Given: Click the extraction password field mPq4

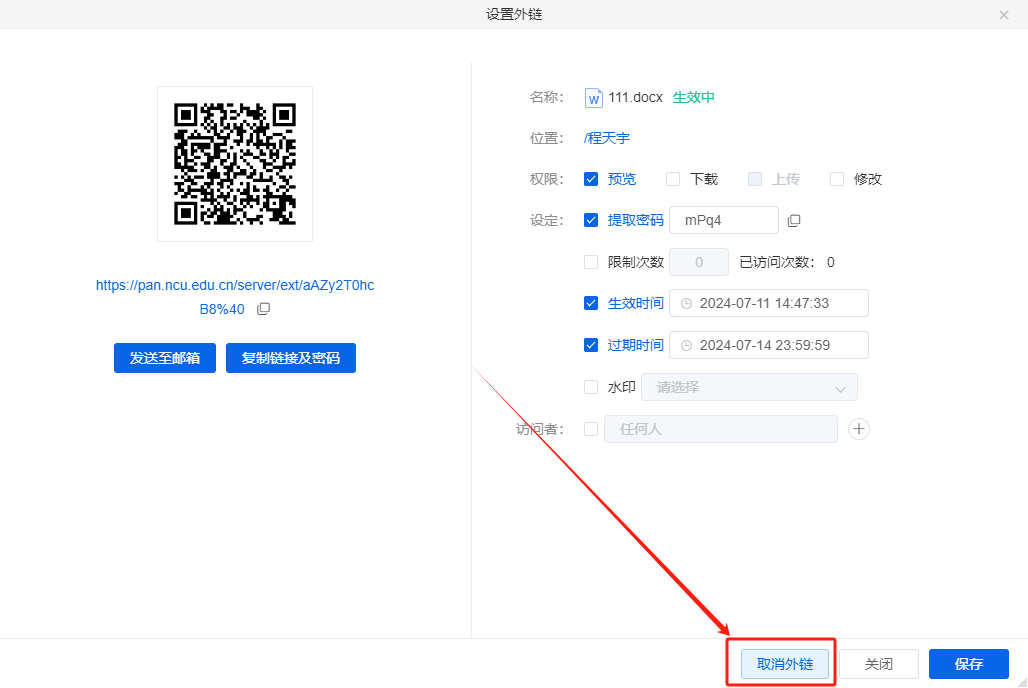Looking at the screenshot, I should pos(724,220).
